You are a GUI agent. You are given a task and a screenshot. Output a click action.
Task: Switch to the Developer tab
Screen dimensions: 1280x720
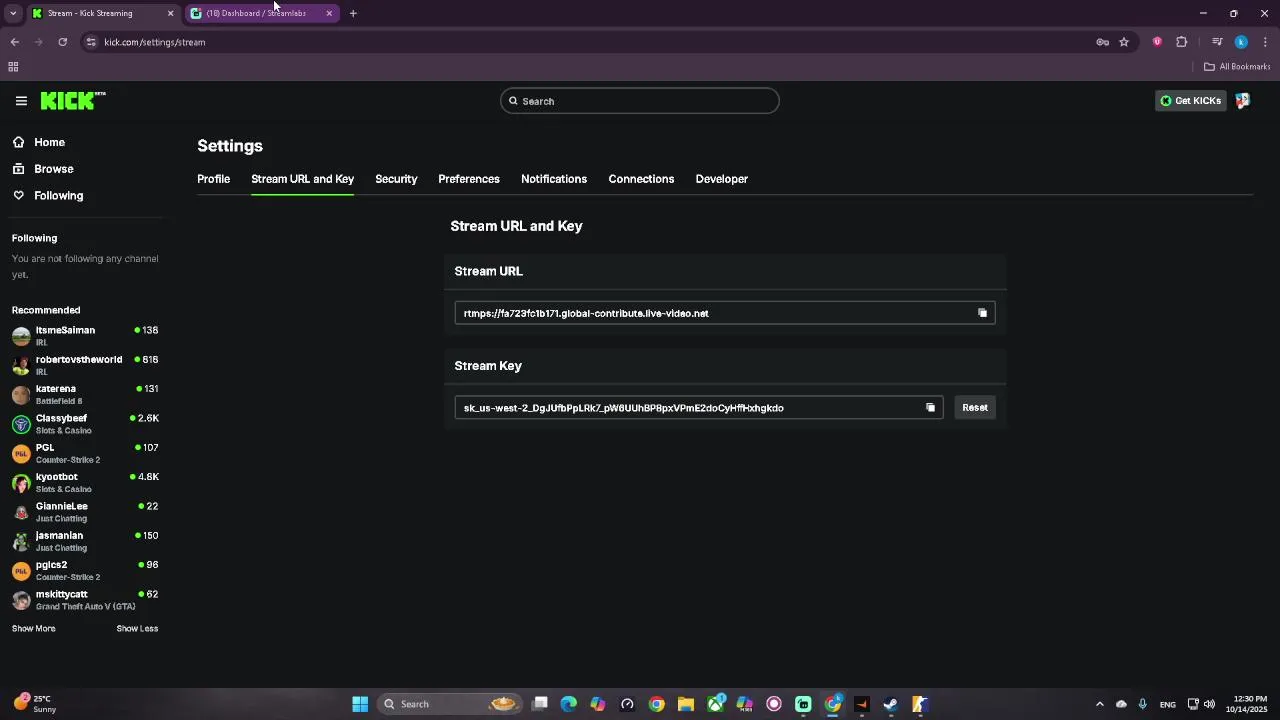pos(722,179)
